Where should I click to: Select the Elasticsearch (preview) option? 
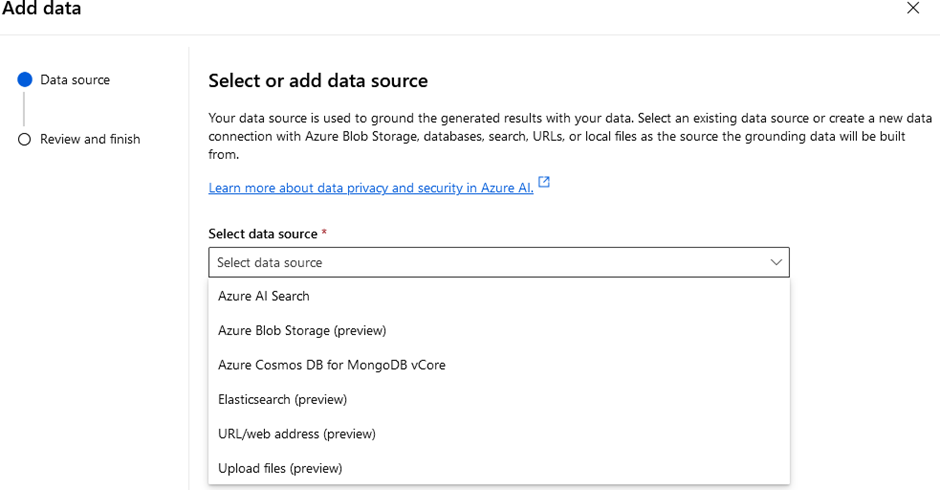pos(283,399)
